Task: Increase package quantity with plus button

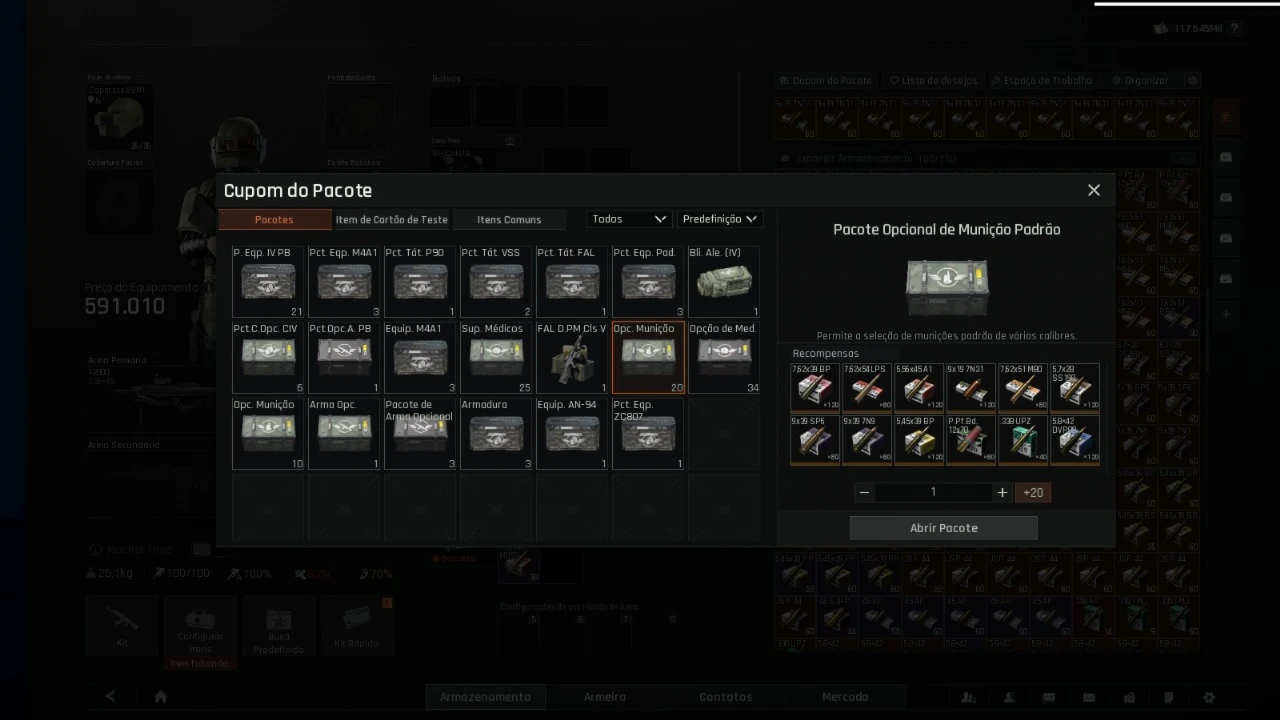Action: click(1002, 492)
